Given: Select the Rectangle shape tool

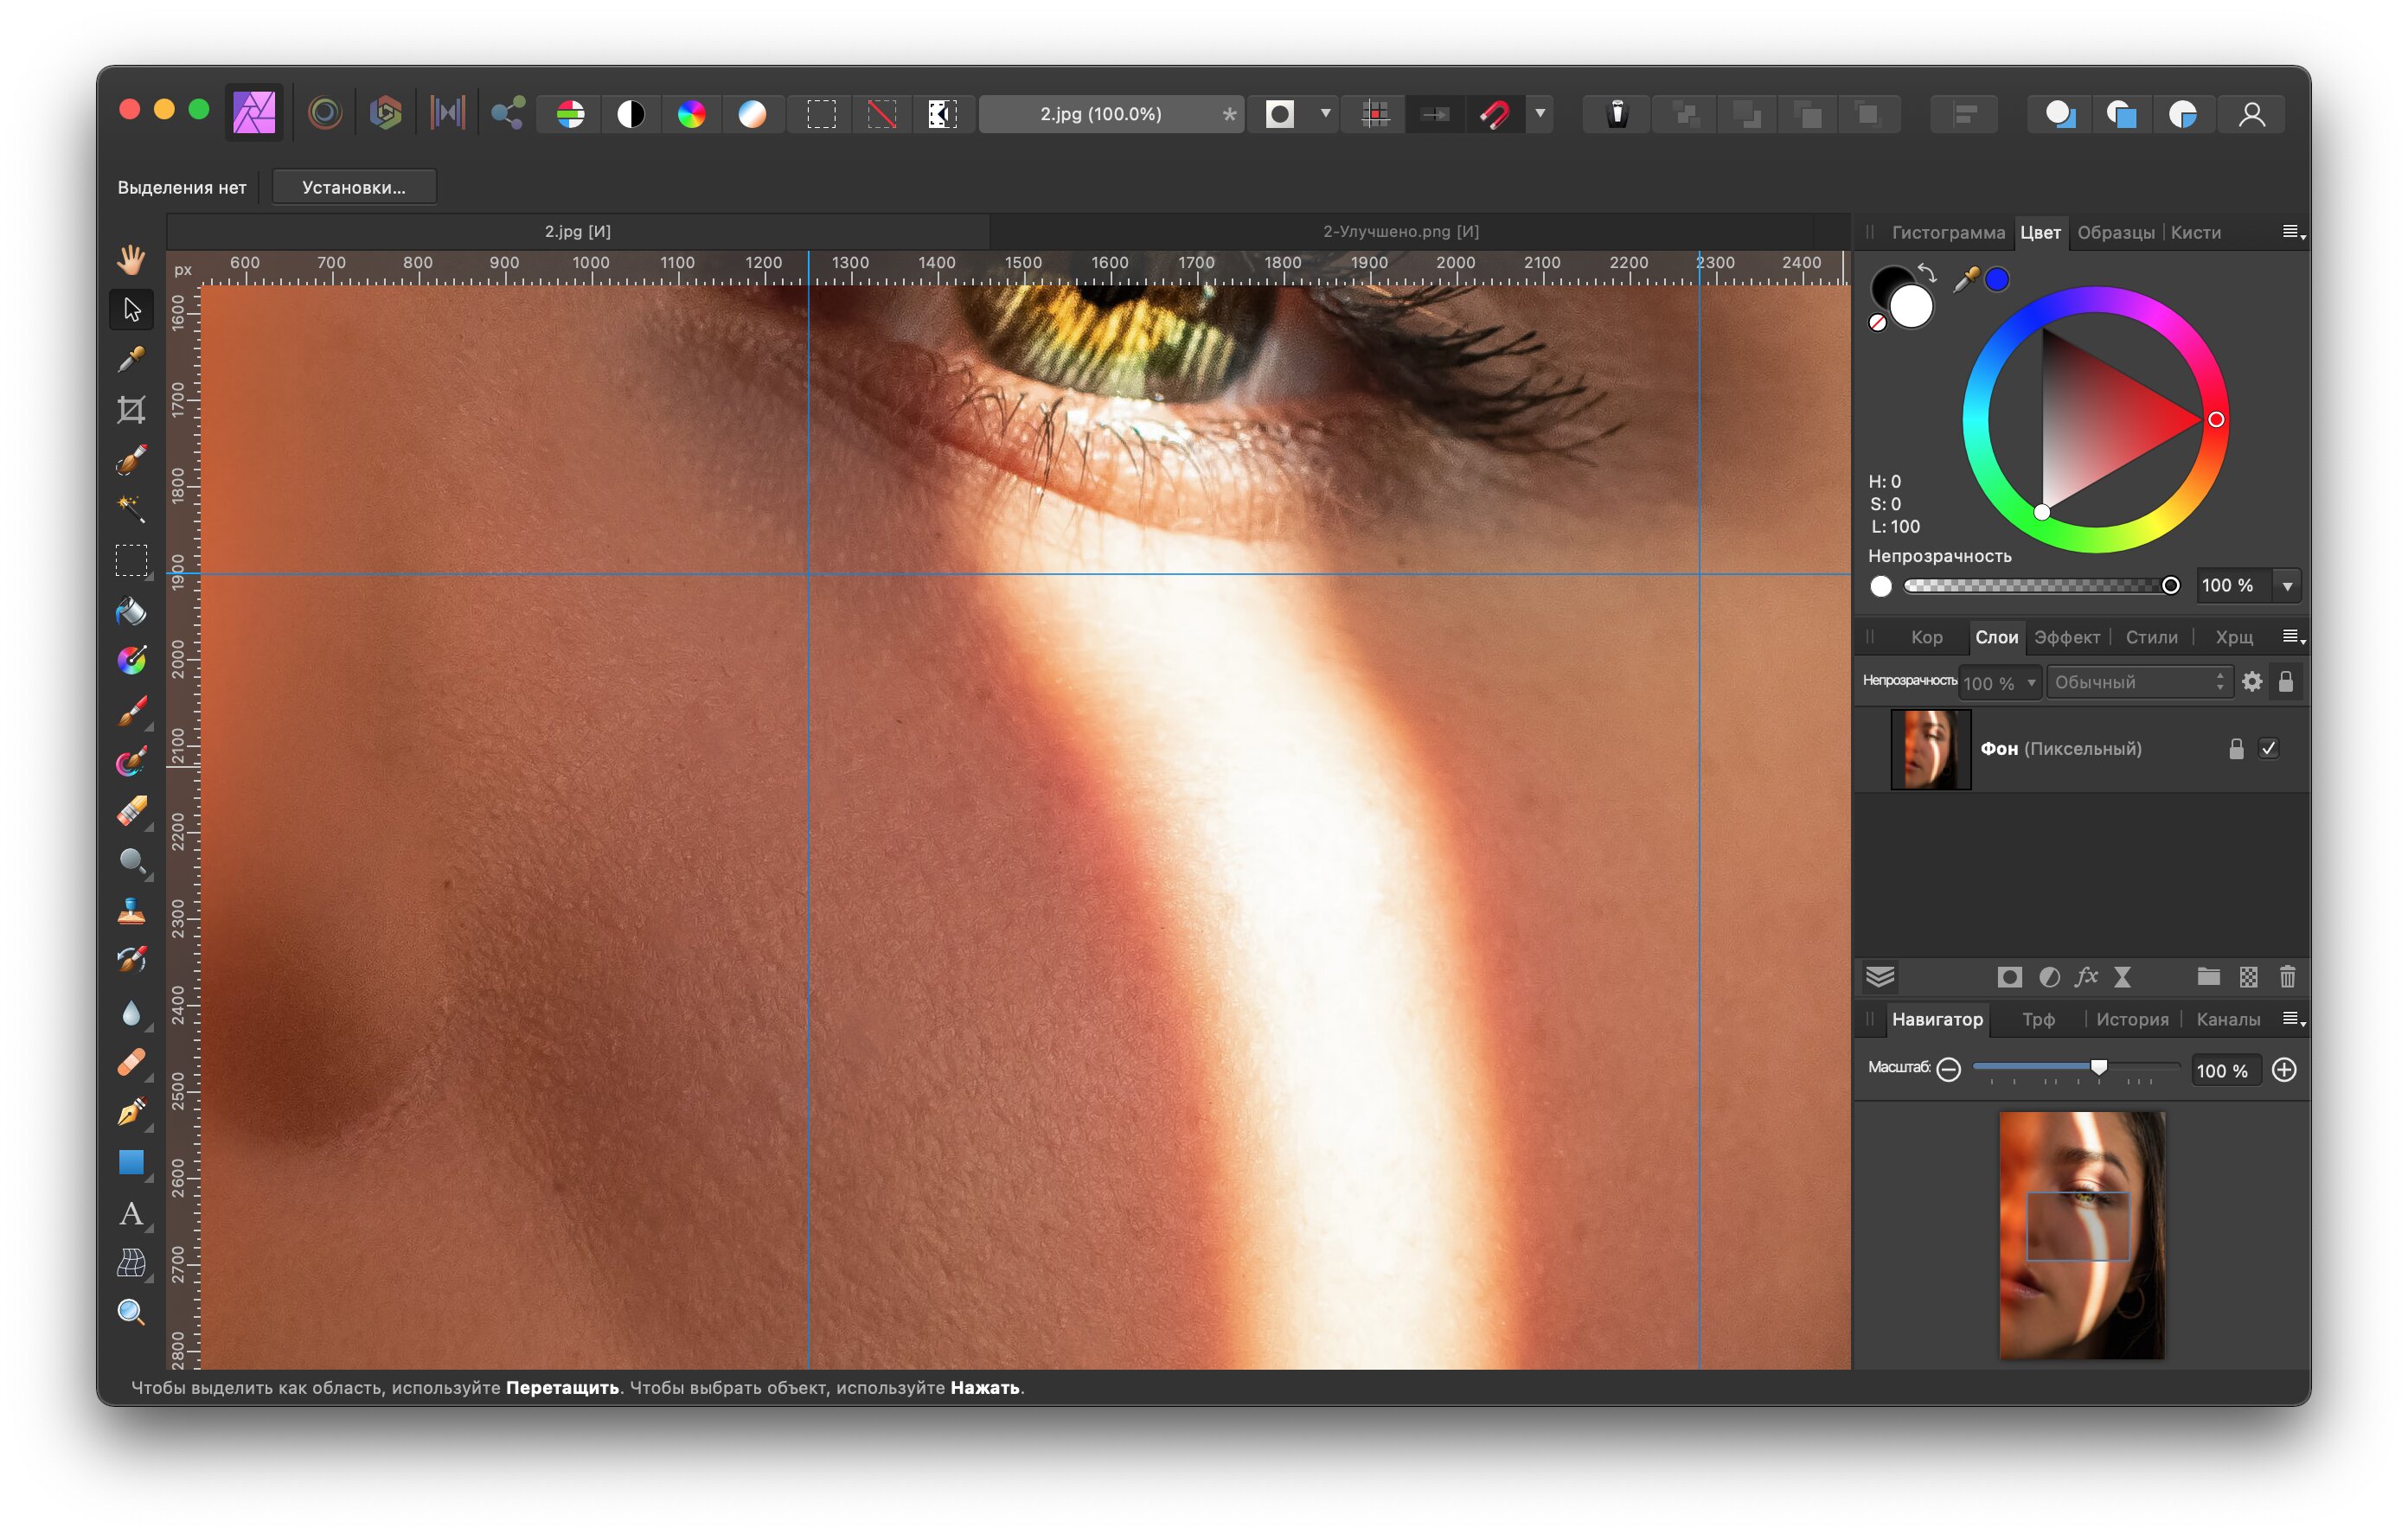Looking at the screenshot, I should tap(131, 1162).
